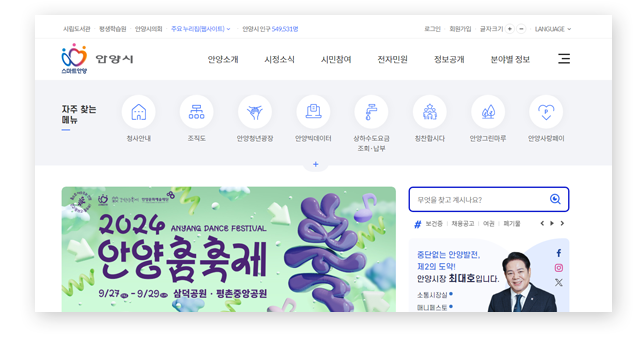Open the 칭찬합시다 icon
Viewport: 640px width, 362px height.
(x=429, y=112)
